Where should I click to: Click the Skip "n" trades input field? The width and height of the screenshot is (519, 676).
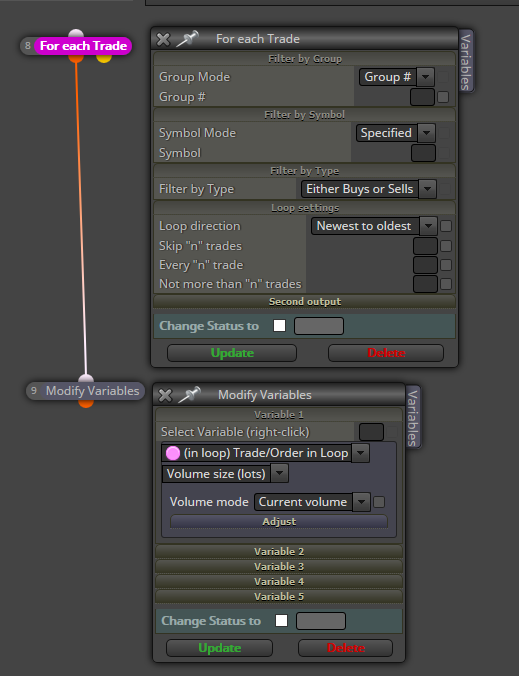(425, 246)
